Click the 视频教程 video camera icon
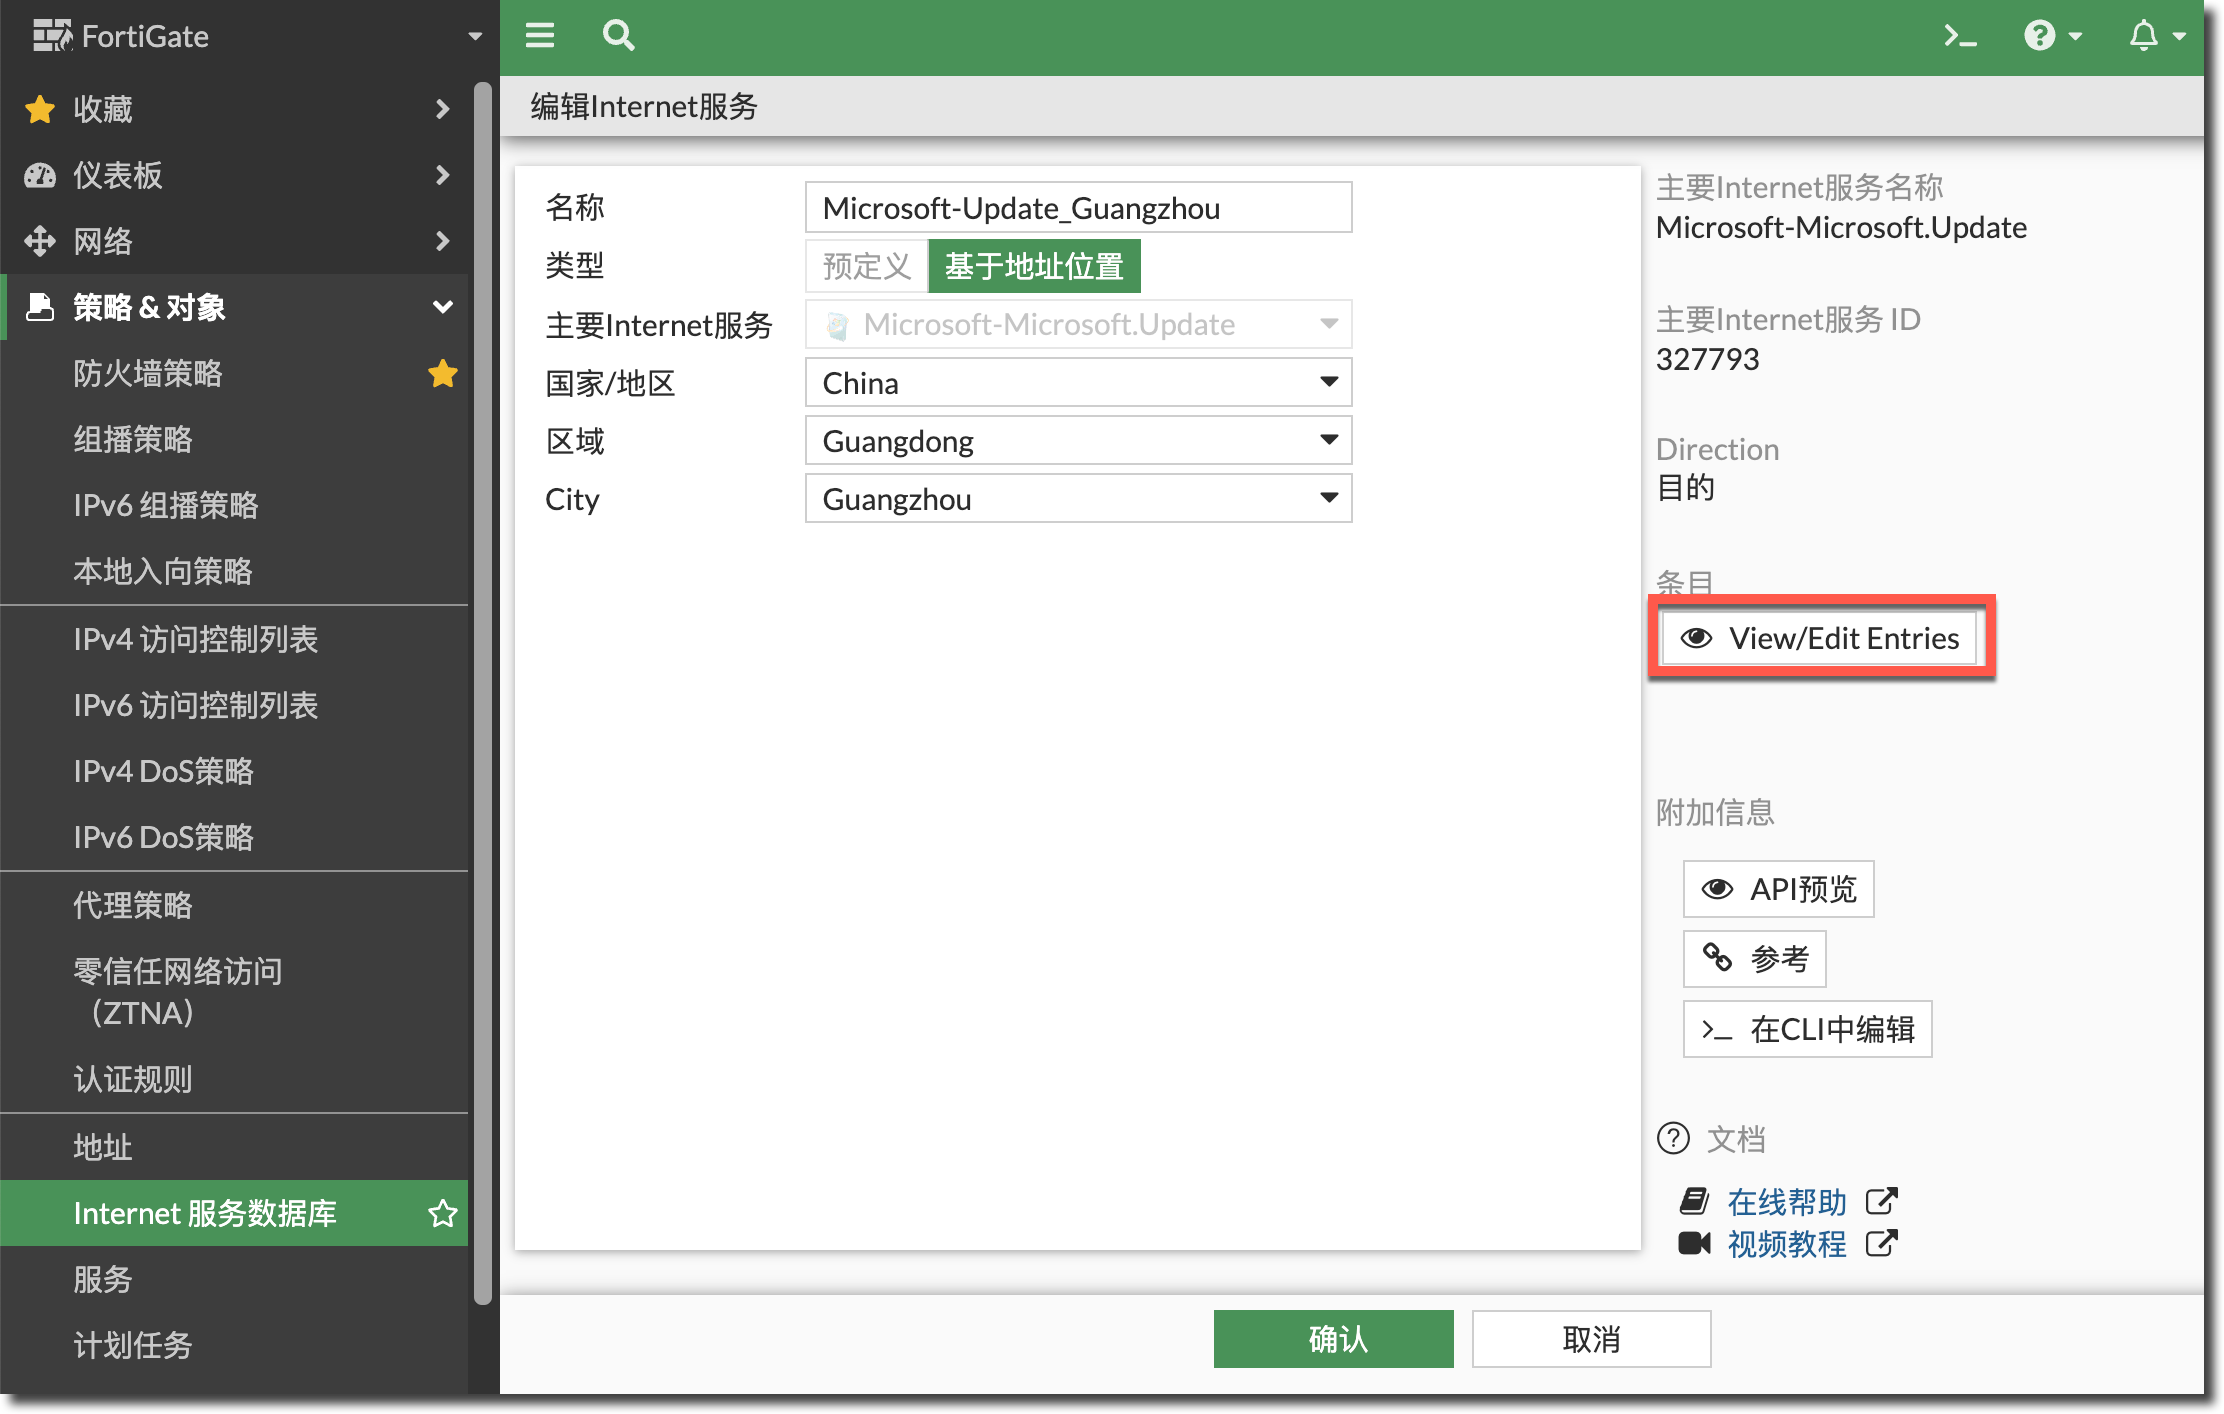 [1694, 1243]
